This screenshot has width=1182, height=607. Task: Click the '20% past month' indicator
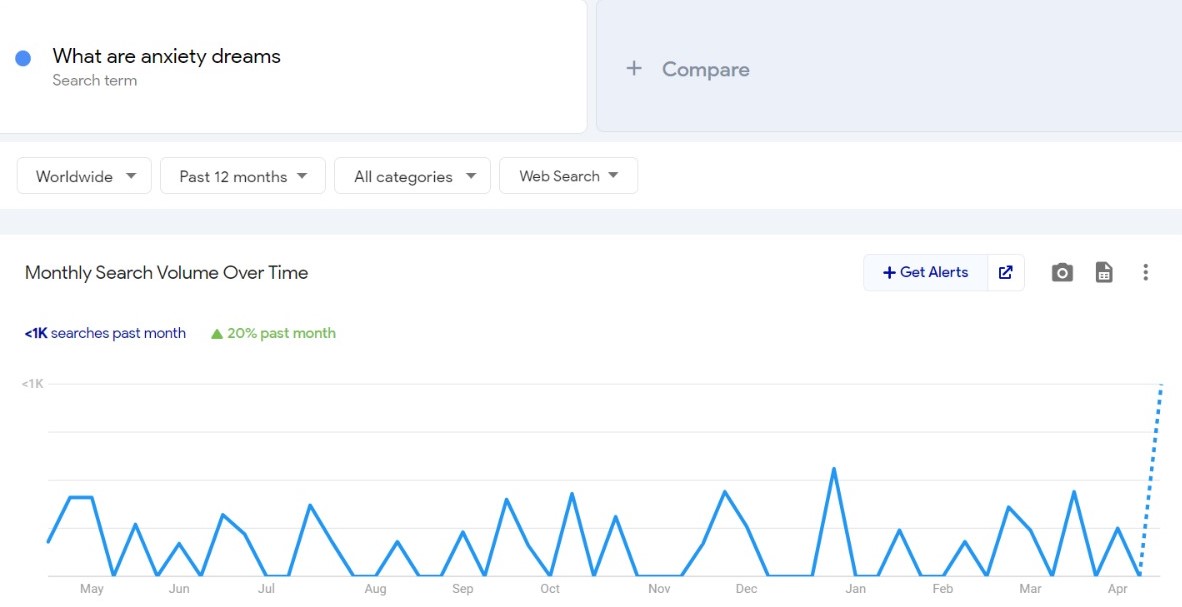point(274,333)
